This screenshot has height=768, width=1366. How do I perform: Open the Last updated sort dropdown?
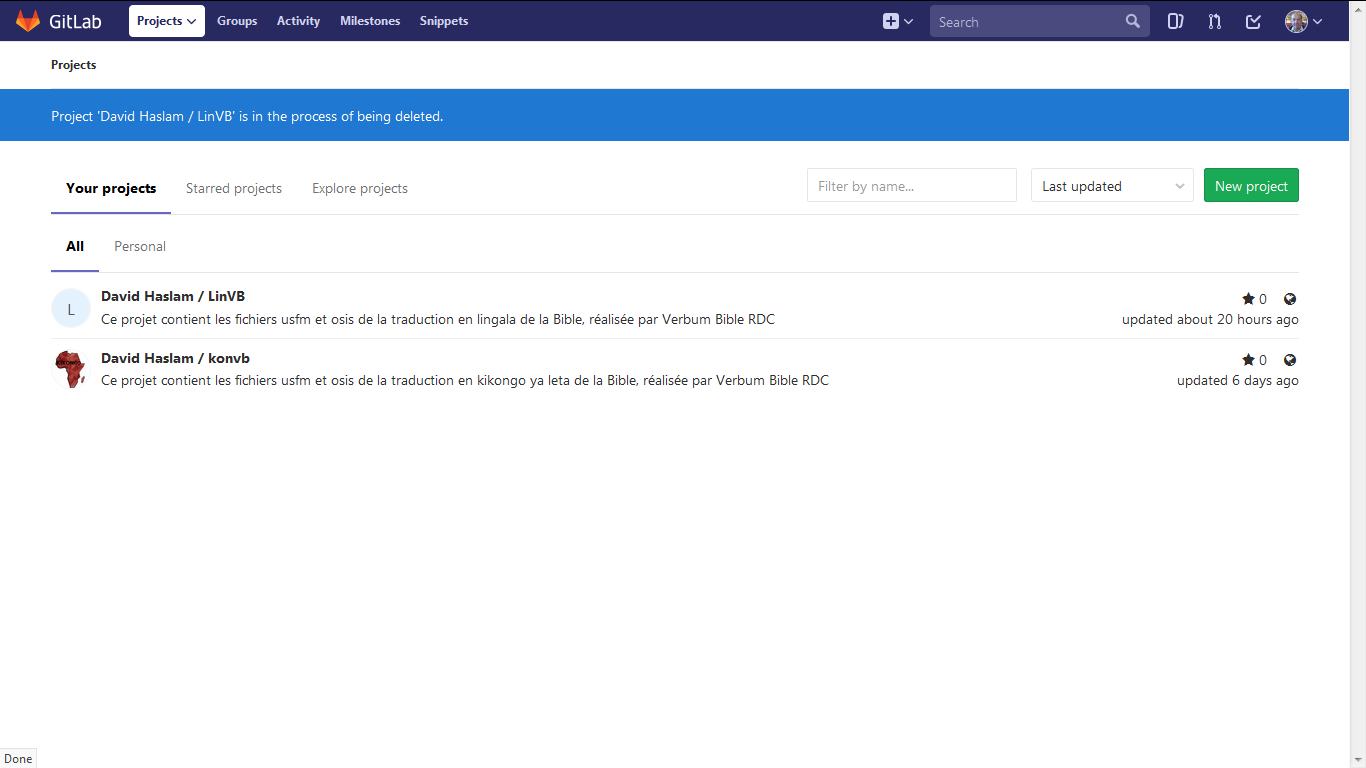click(x=1112, y=186)
